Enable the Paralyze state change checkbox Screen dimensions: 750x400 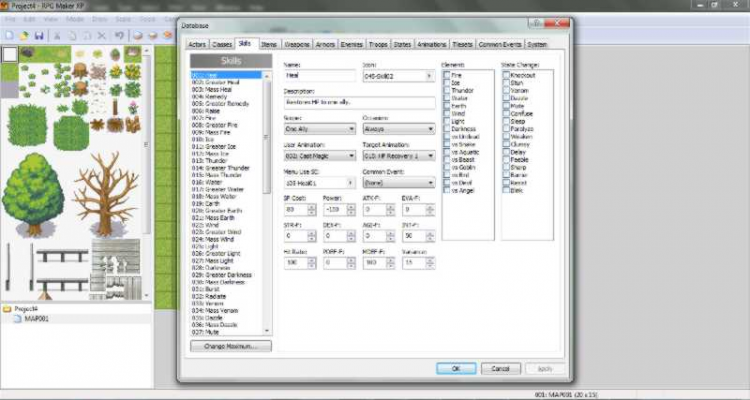click(x=506, y=129)
